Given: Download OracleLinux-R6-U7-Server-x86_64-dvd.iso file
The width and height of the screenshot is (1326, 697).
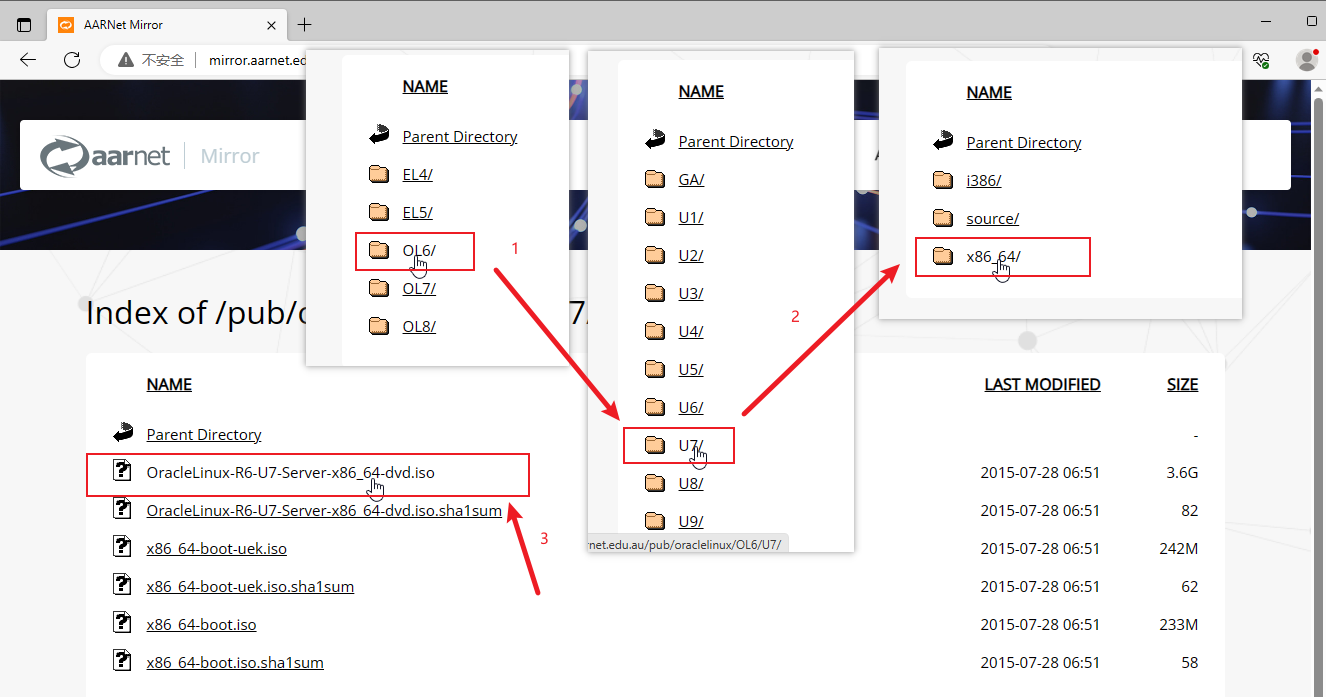Looking at the screenshot, I should click(290, 472).
